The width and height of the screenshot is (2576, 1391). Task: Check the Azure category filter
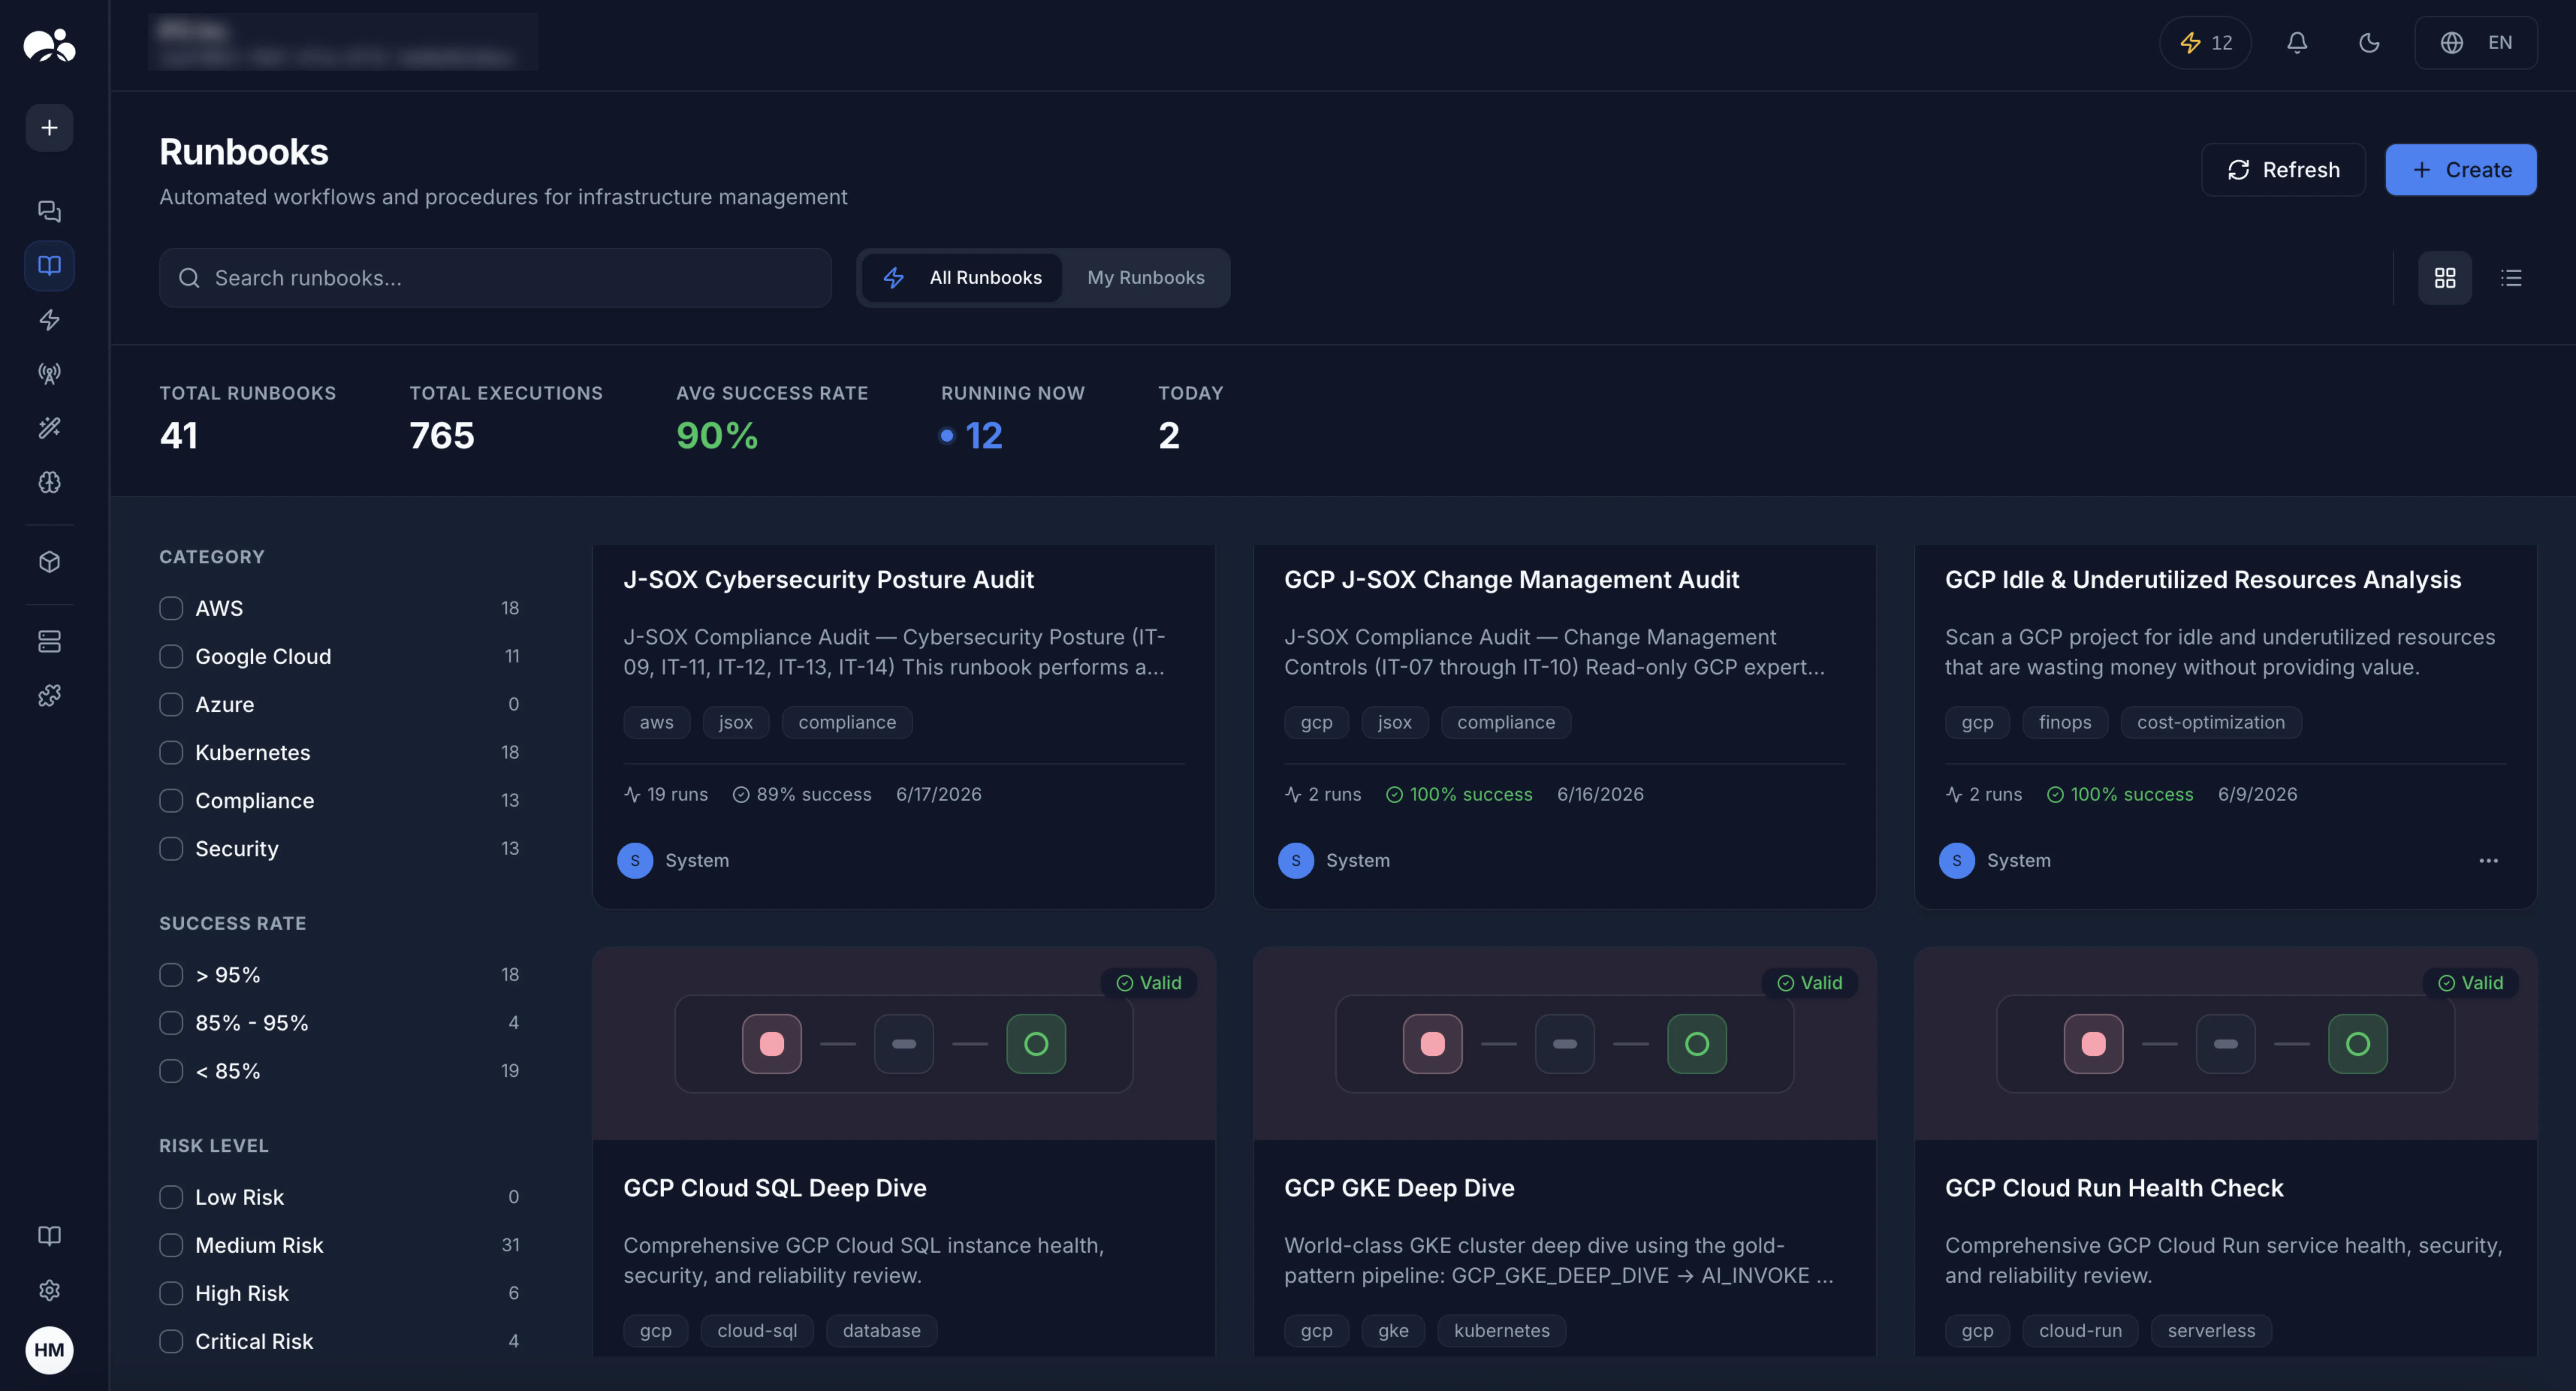[171, 704]
